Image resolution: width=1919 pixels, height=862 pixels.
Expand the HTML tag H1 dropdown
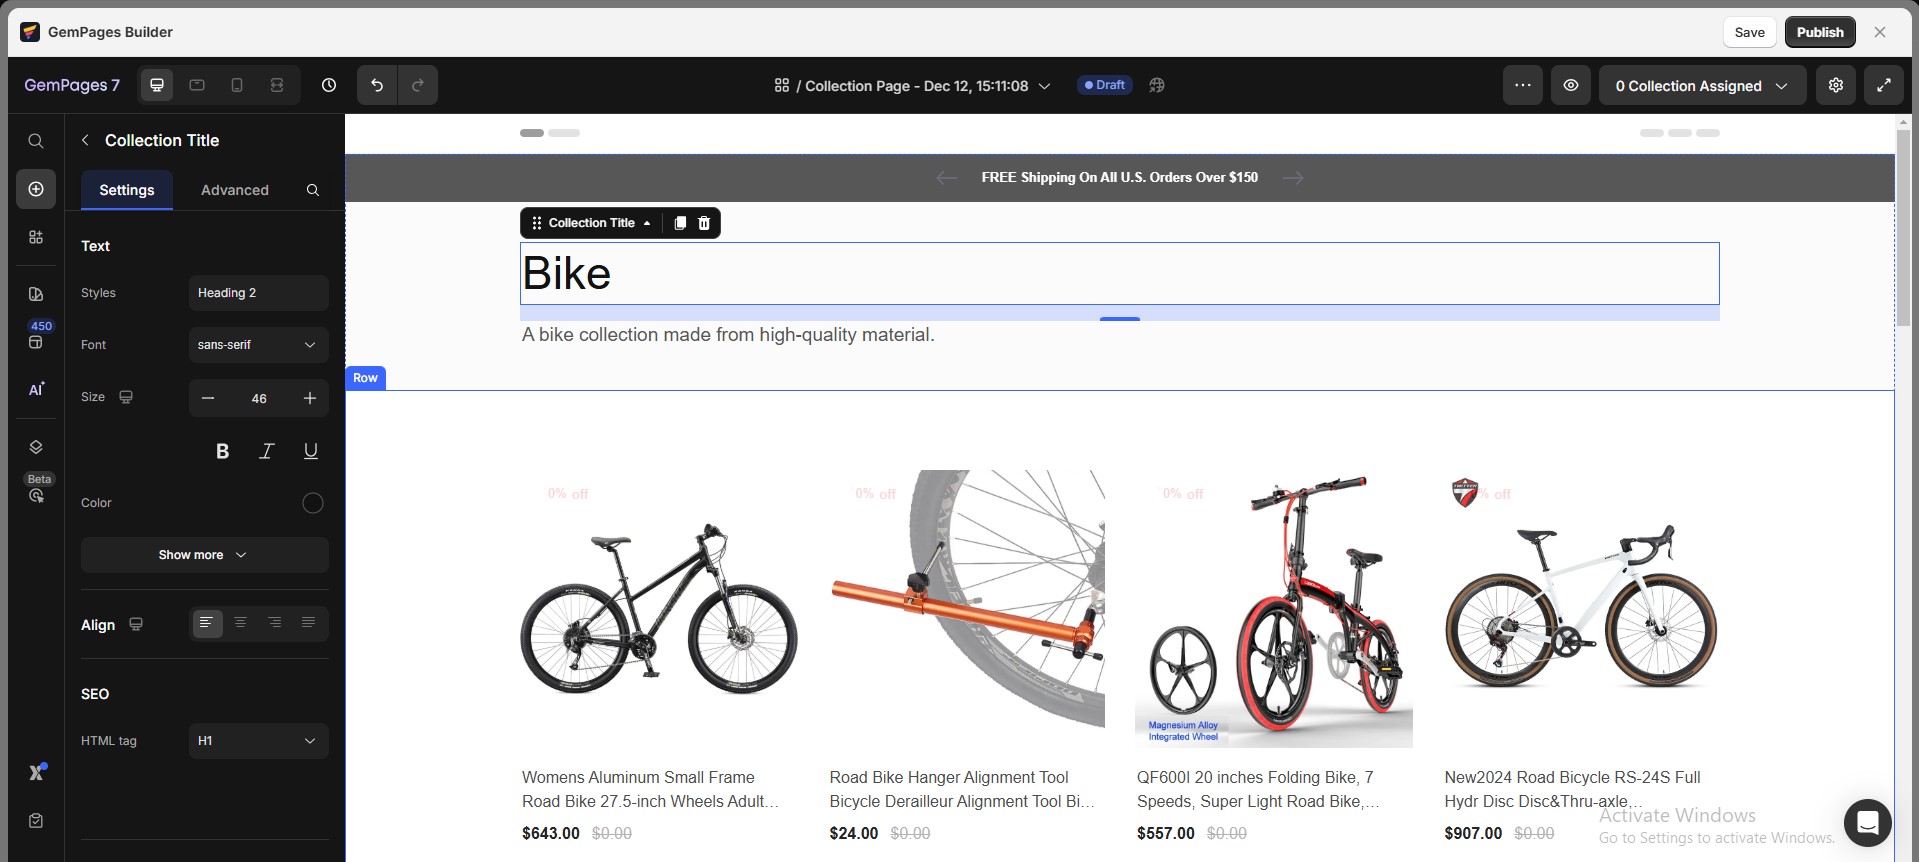[258, 741]
